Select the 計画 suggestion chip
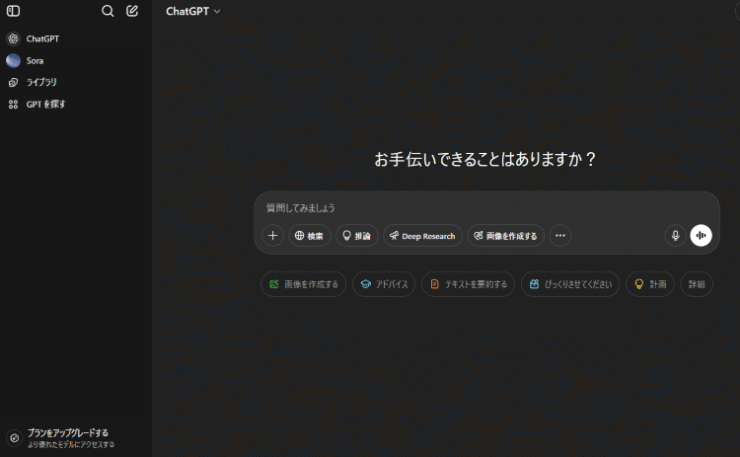740x457 pixels. [x=650, y=284]
